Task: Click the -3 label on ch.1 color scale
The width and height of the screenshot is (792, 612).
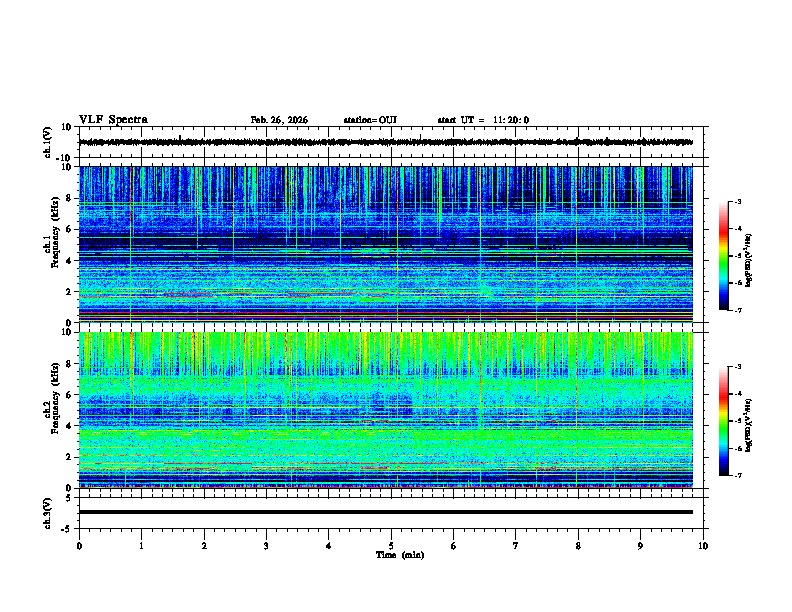Action: tap(737, 202)
